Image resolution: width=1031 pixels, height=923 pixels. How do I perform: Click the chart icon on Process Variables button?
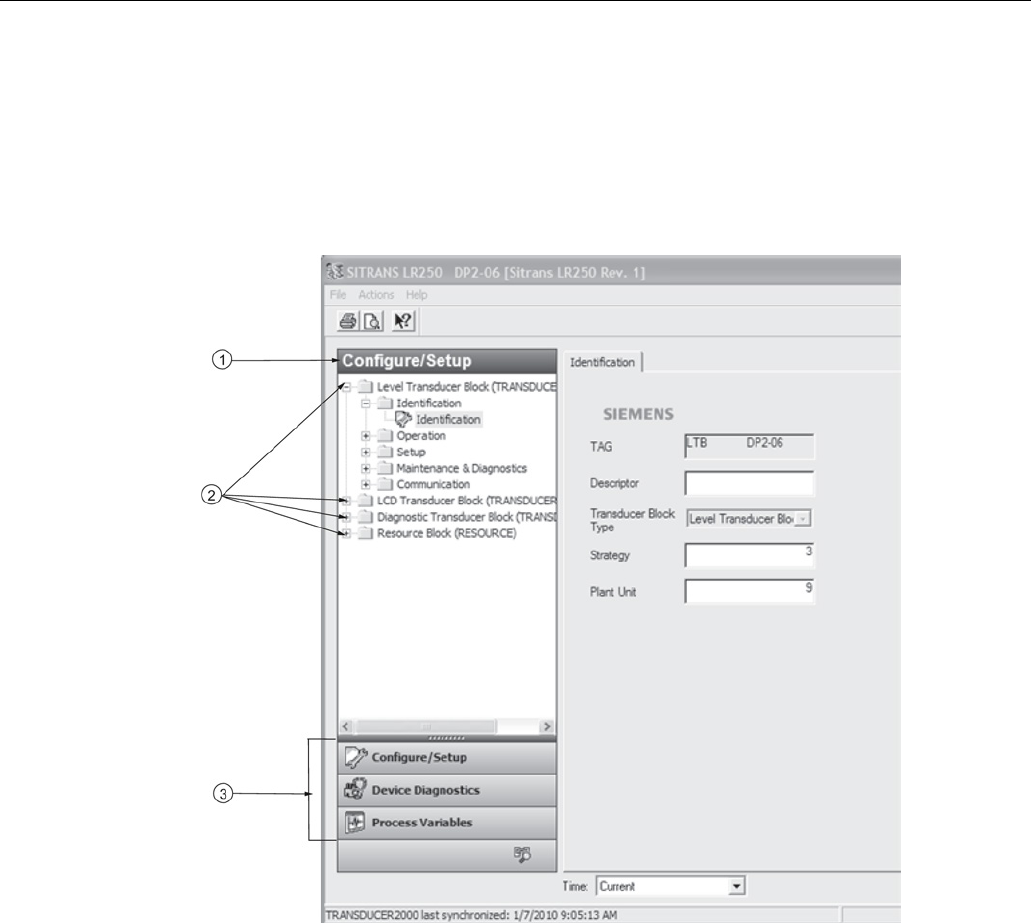(x=355, y=822)
